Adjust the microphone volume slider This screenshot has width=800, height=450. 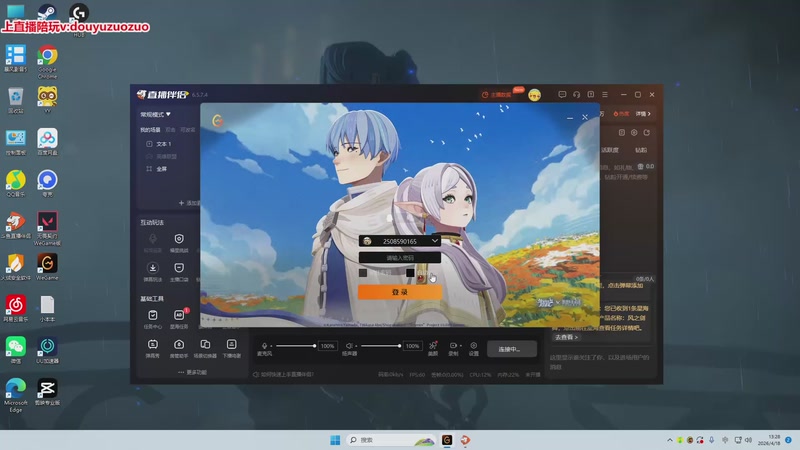point(295,346)
